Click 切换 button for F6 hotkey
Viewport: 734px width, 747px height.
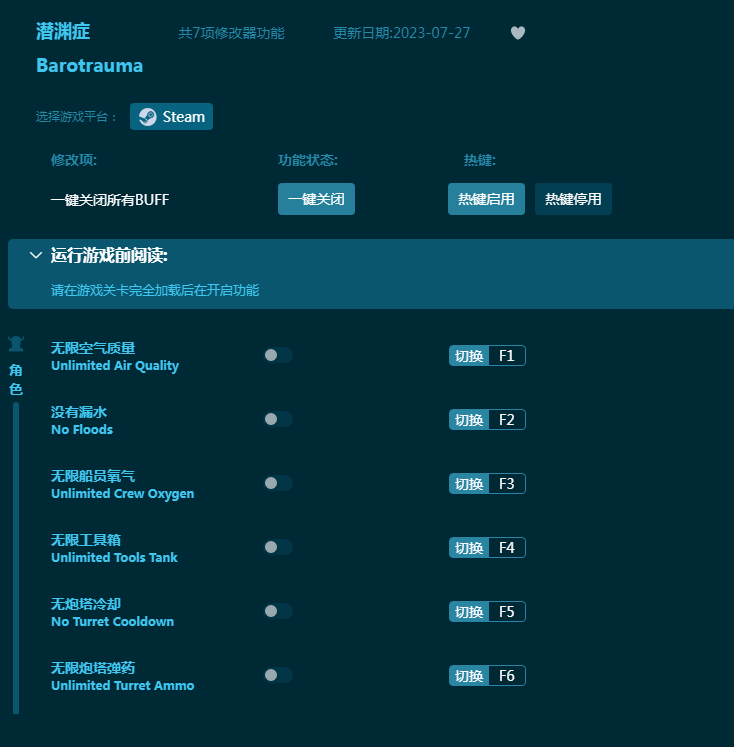469,676
